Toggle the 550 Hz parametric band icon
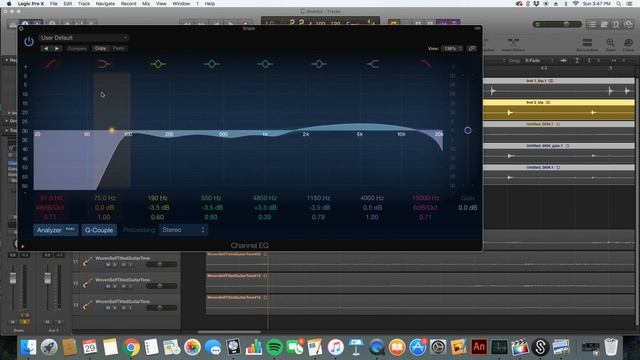Image resolution: width=640 pixels, height=360 pixels. coord(211,64)
